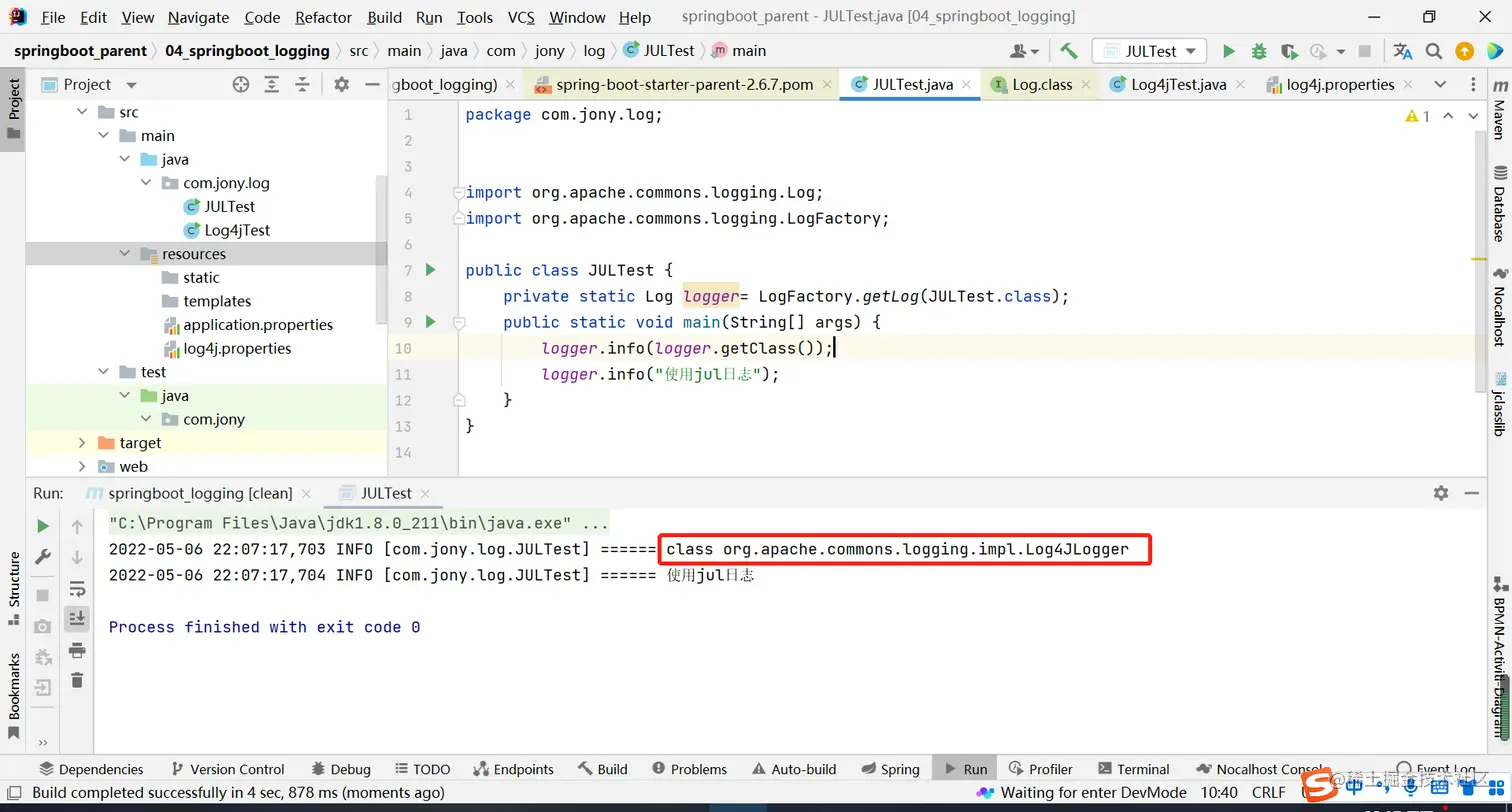
Task: Close the spring-boot-starter-parent-2.6.7.pom tab
Action: tap(828, 85)
